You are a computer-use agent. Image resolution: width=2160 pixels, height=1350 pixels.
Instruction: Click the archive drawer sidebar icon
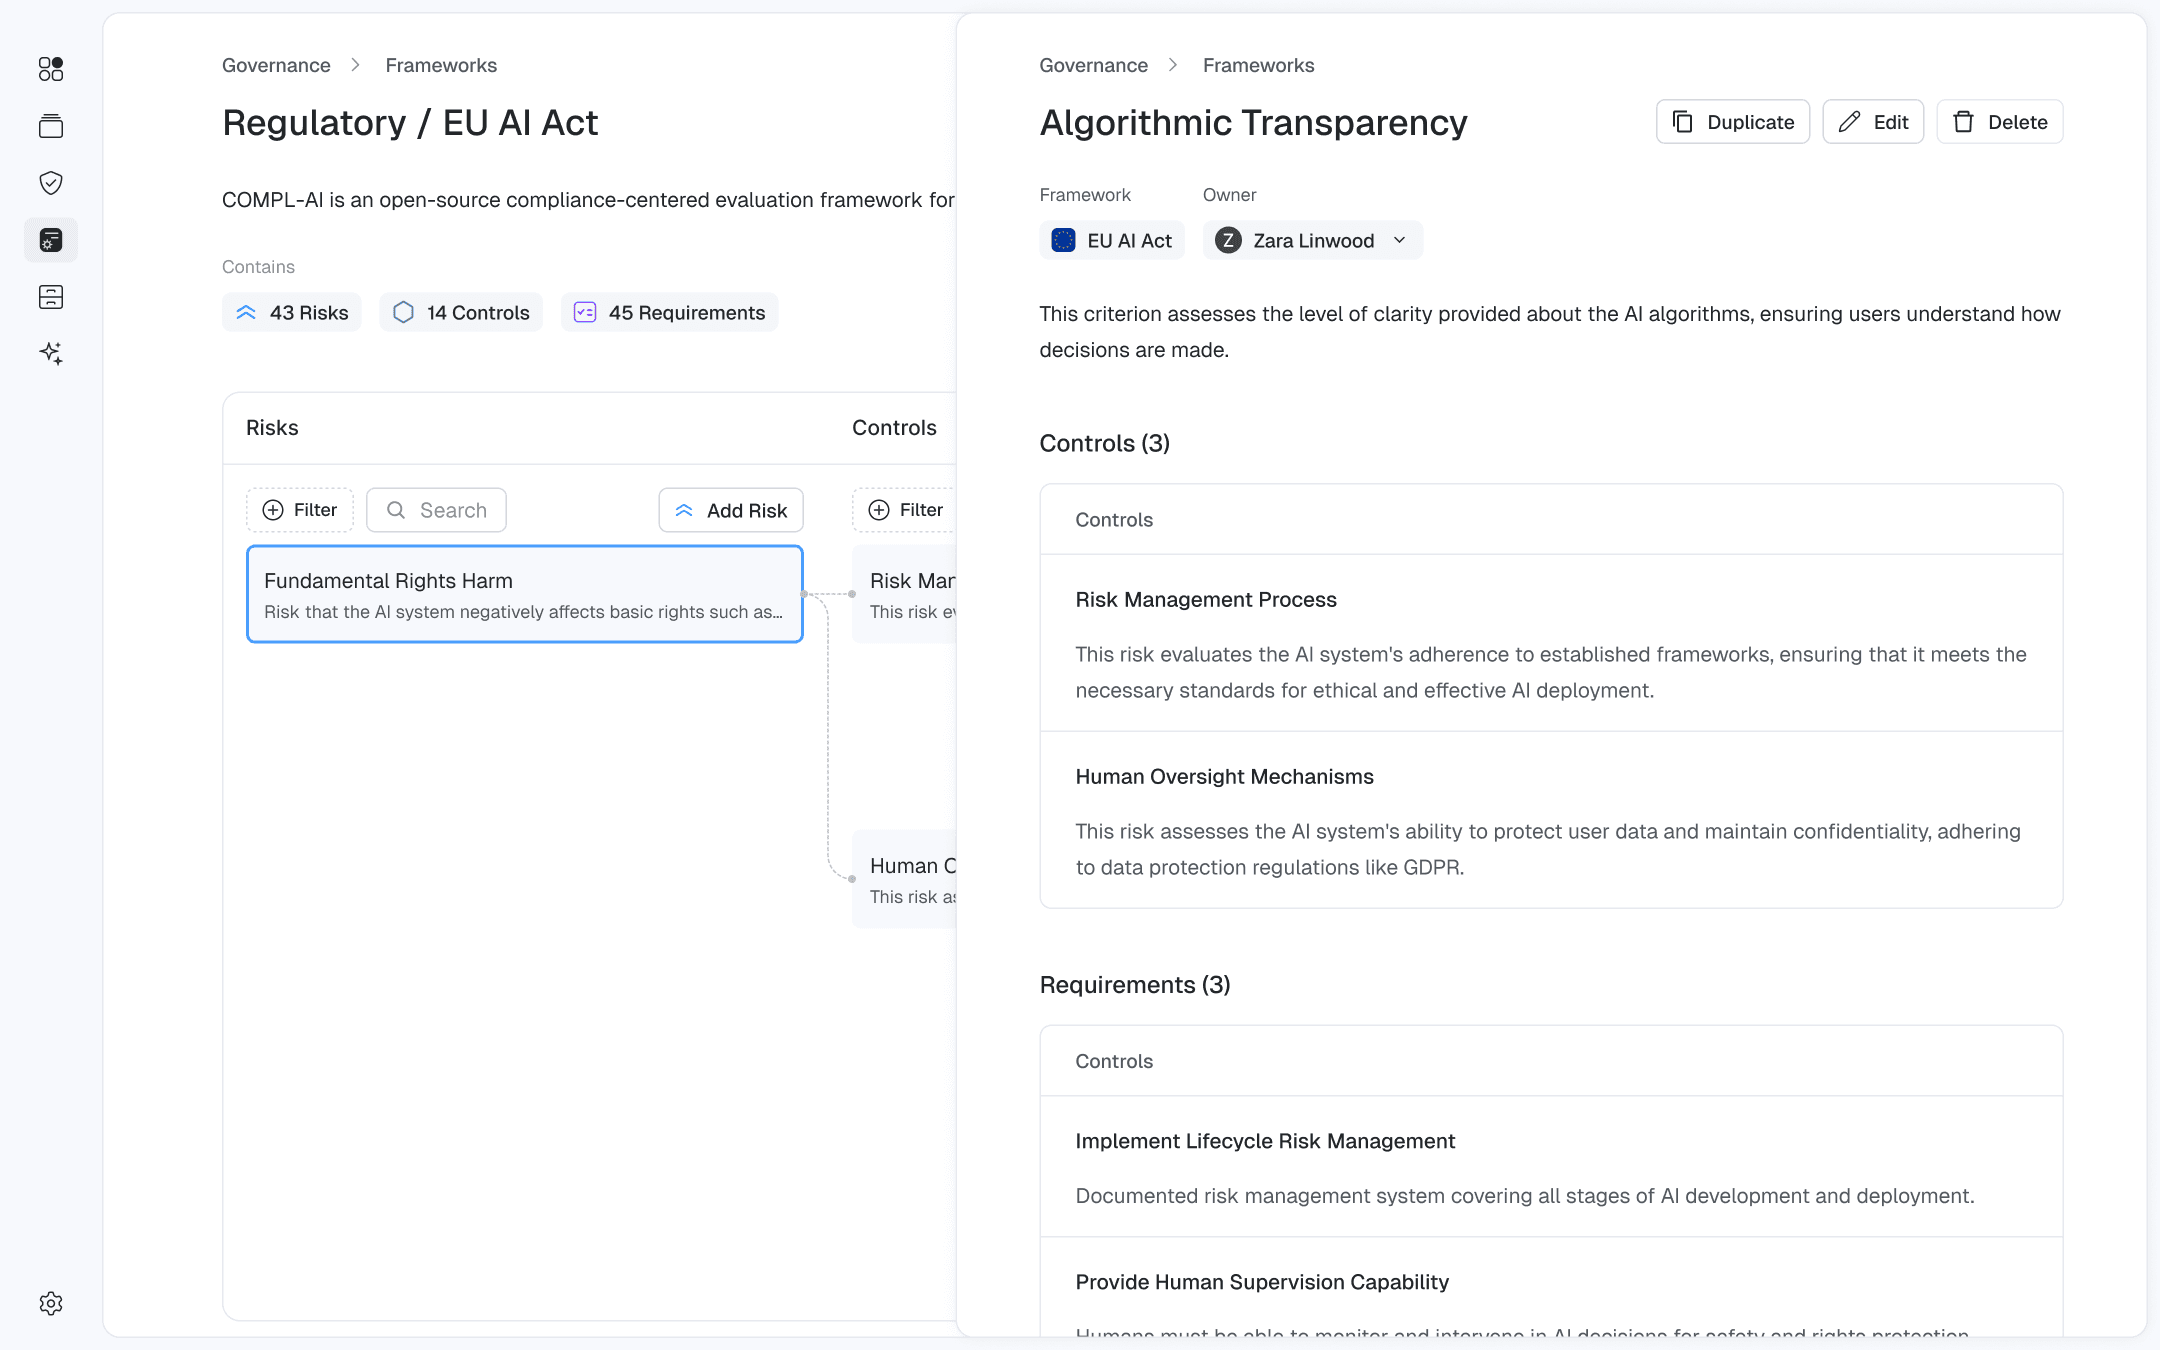tap(51, 297)
